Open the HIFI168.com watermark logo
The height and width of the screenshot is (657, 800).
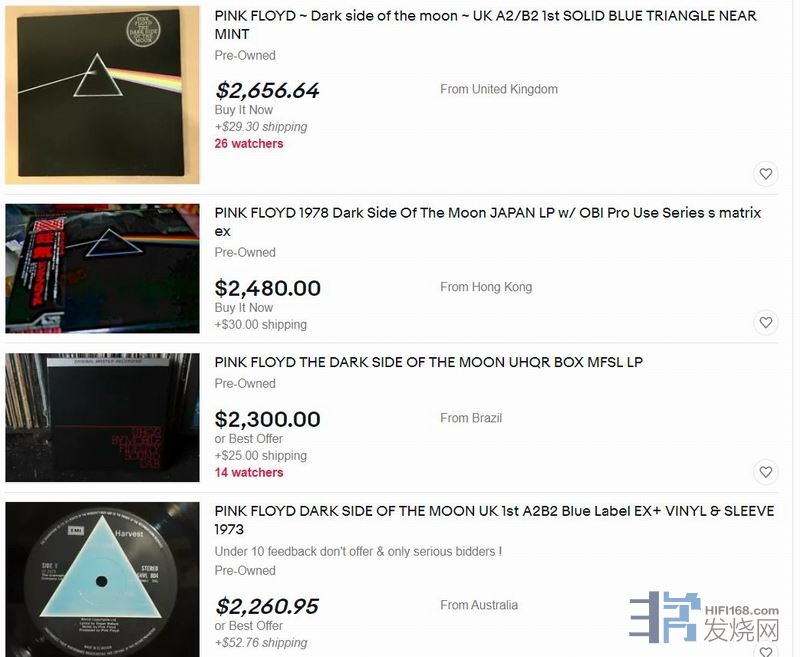704,617
